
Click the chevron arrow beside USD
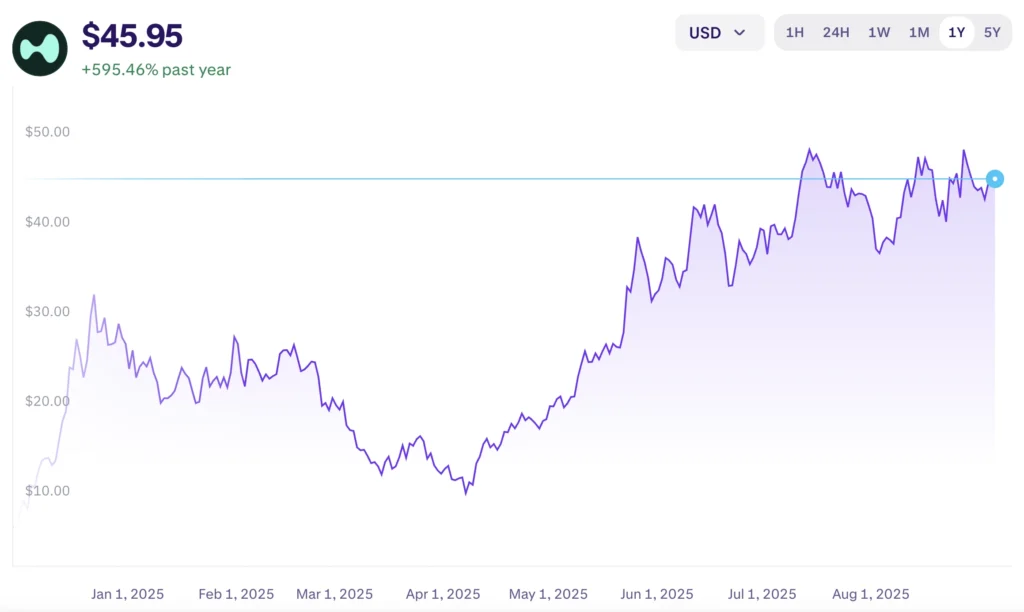[x=740, y=32]
